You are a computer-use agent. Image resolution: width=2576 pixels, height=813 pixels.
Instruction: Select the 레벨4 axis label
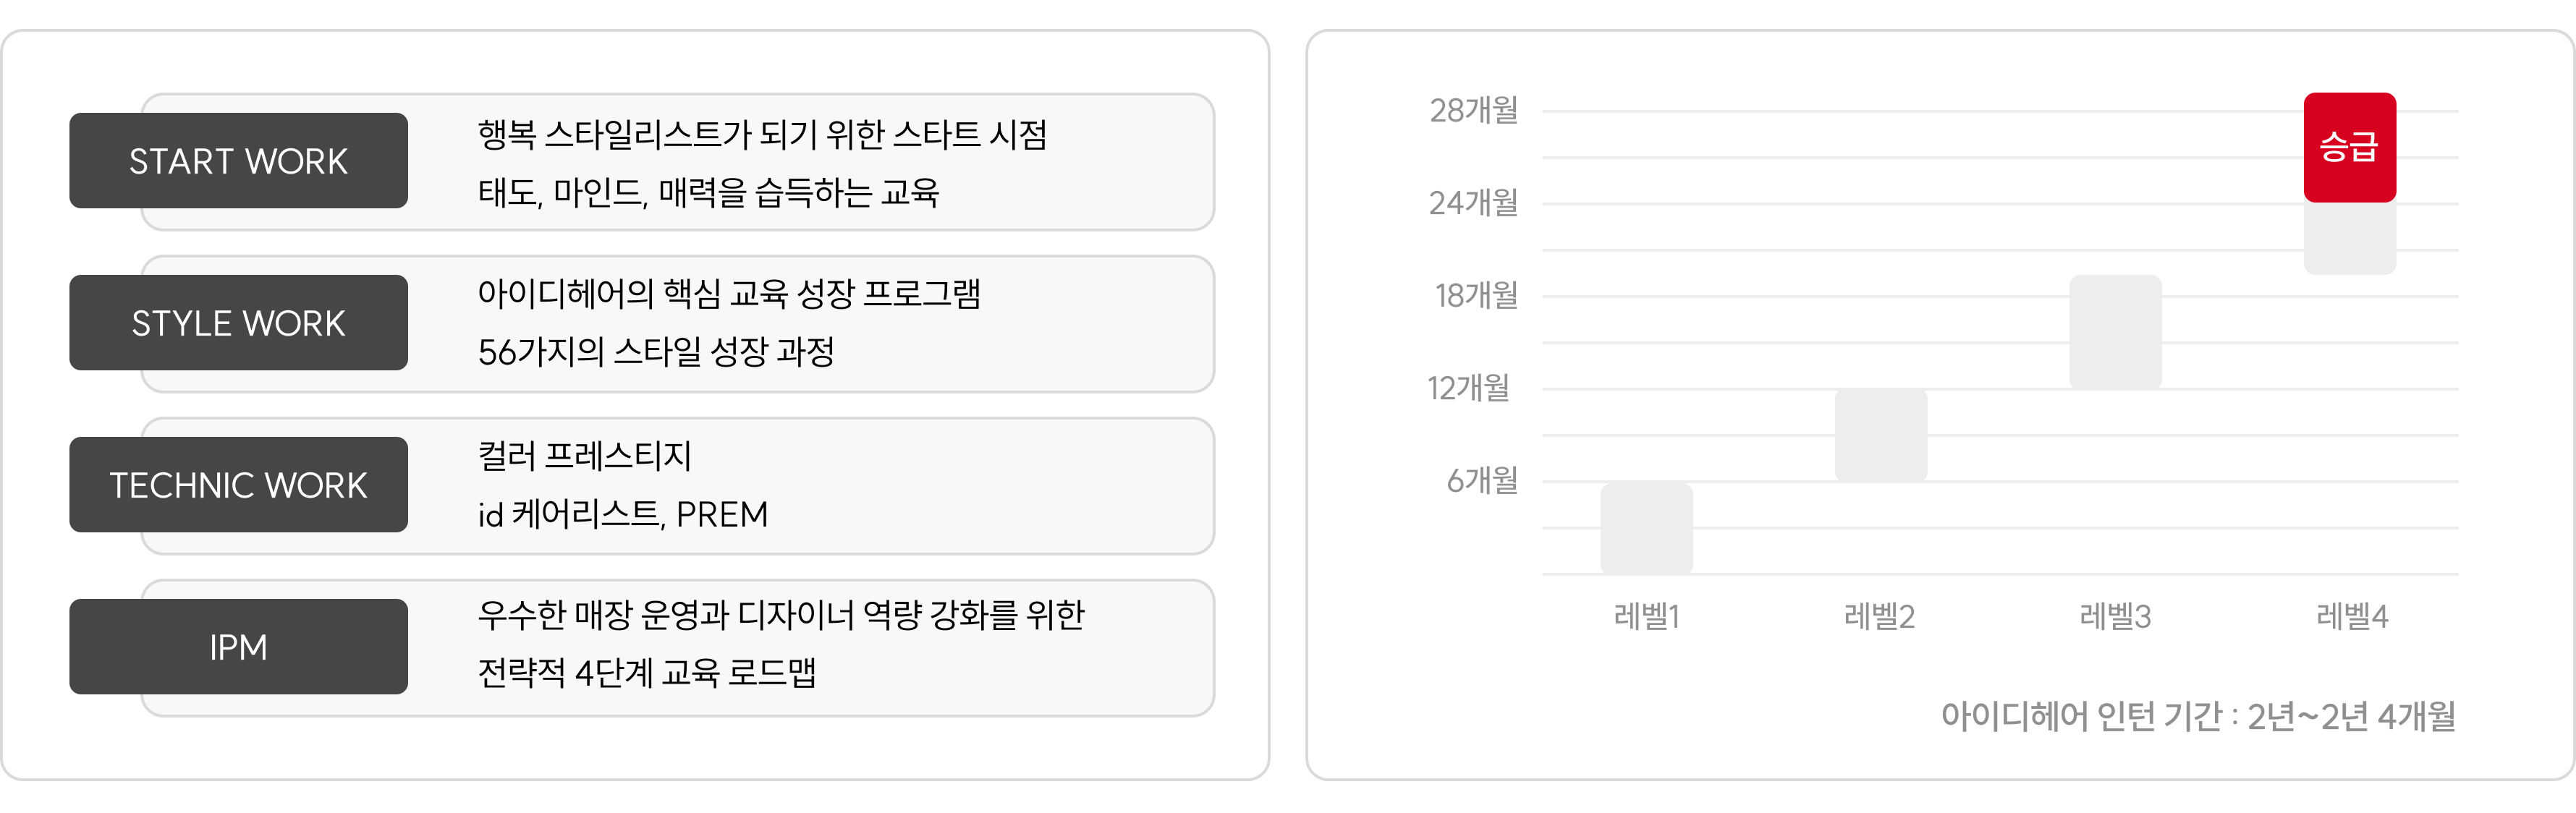(2351, 616)
